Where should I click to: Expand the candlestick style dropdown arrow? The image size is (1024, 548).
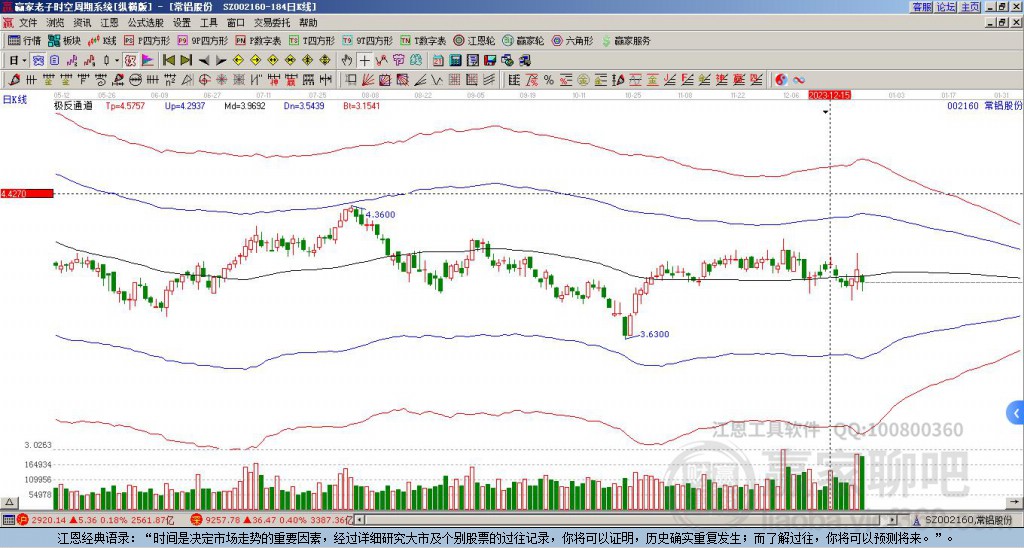(x=117, y=61)
